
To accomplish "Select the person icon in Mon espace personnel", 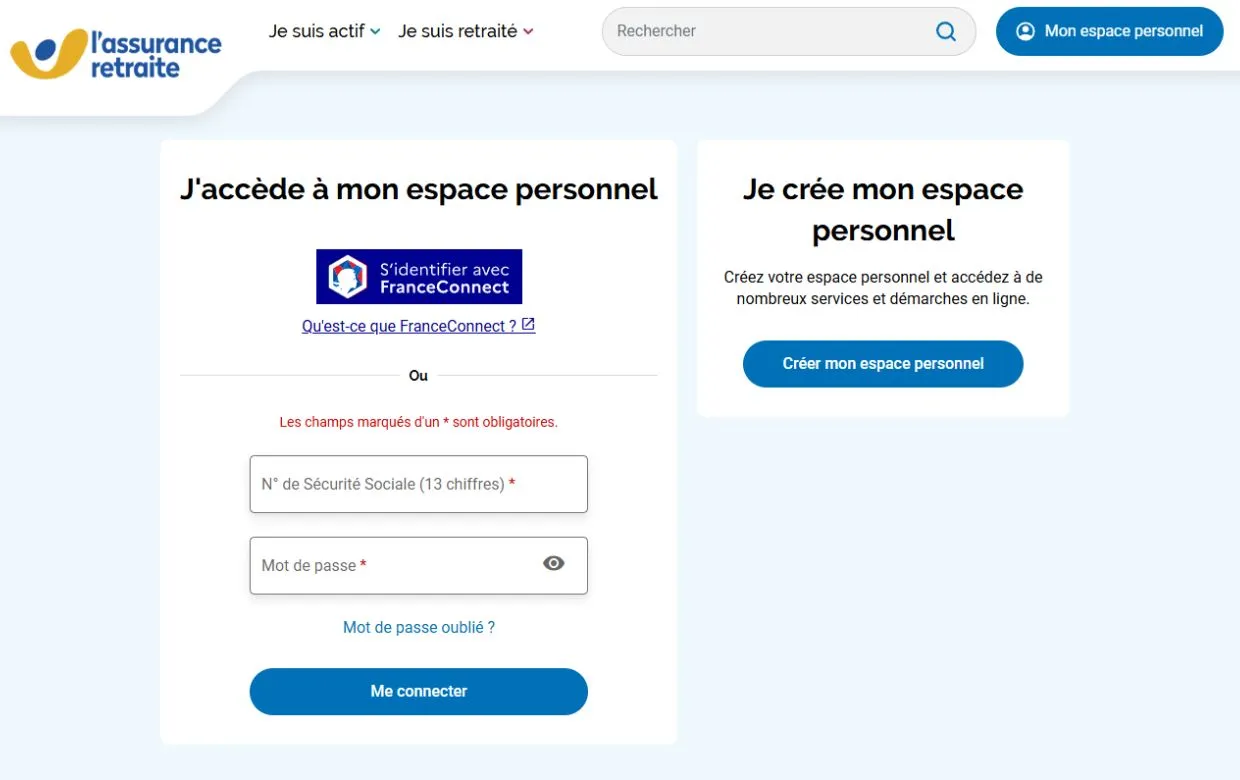I will pyautogui.click(x=1024, y=31).
